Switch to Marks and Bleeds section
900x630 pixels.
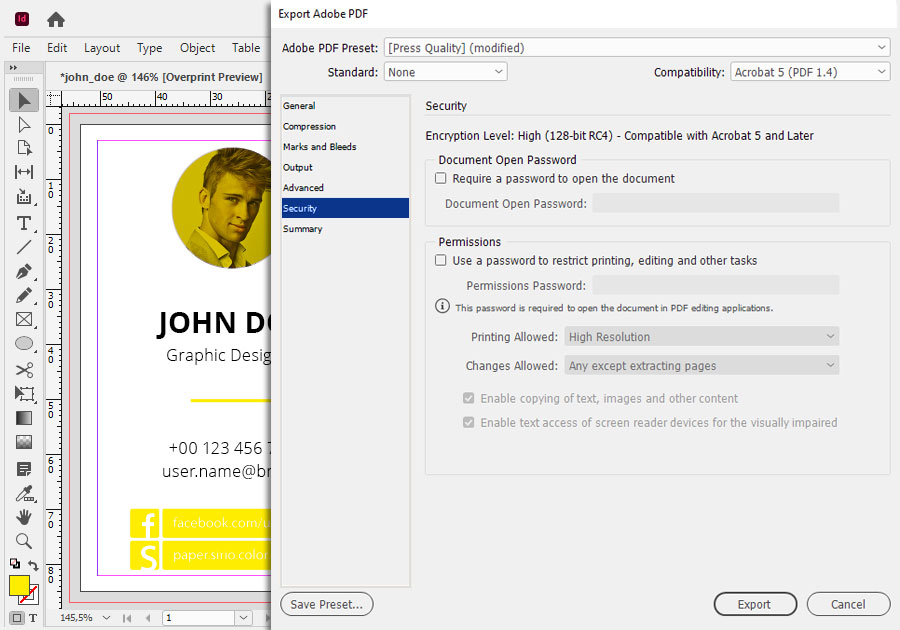click(345, 147)
